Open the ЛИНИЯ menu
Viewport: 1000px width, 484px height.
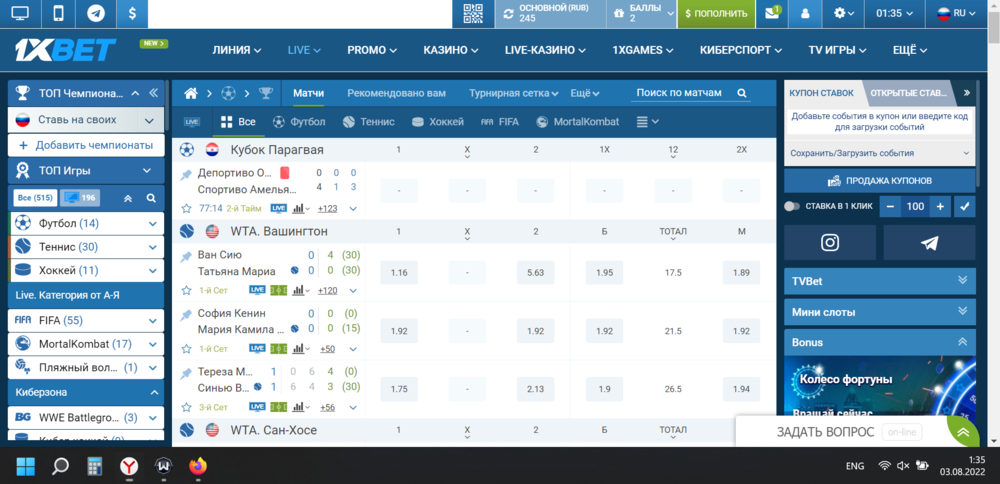click(x=237, y=50)
